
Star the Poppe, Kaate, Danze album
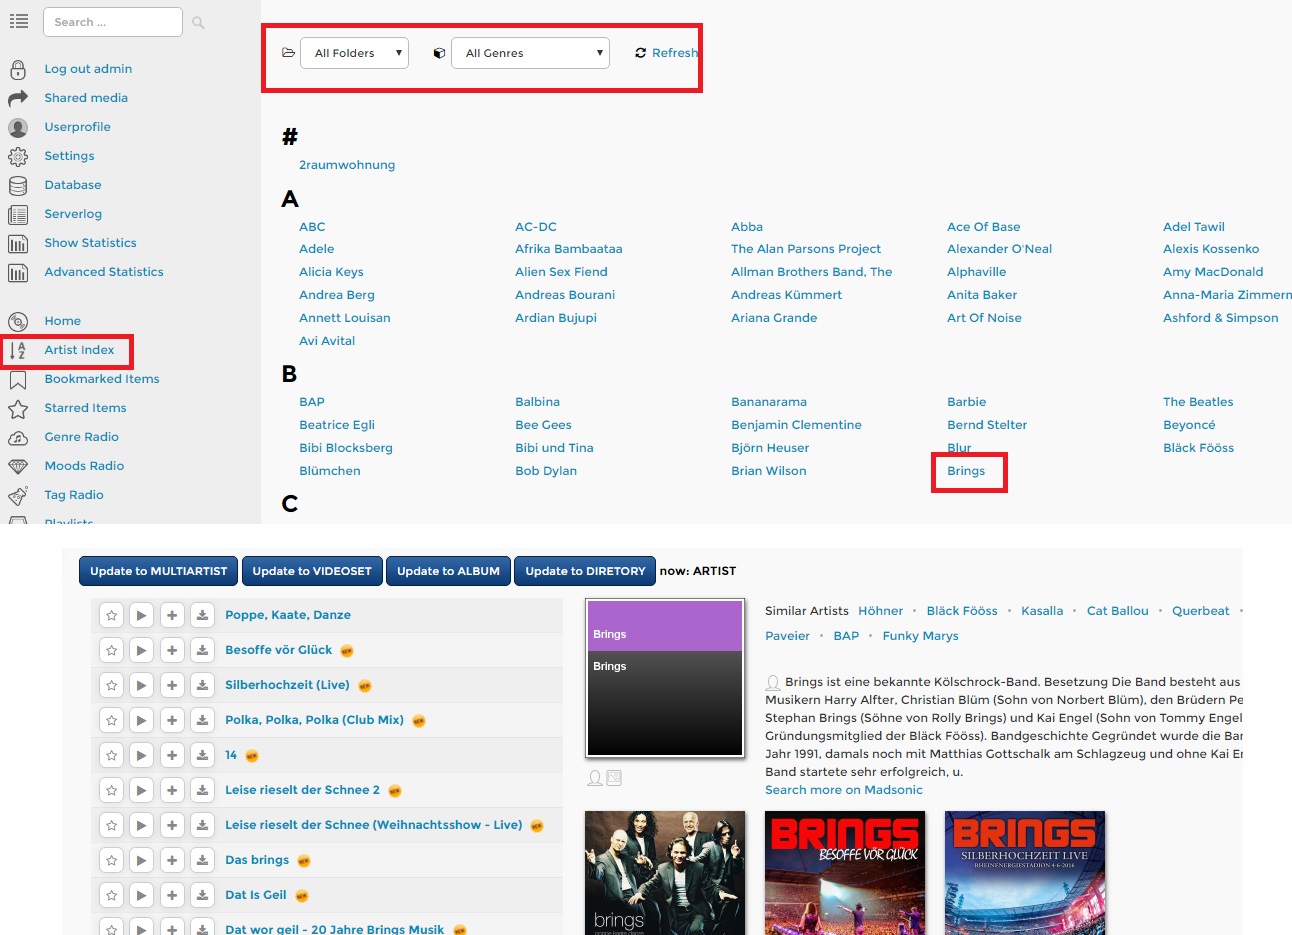[111, 615]
